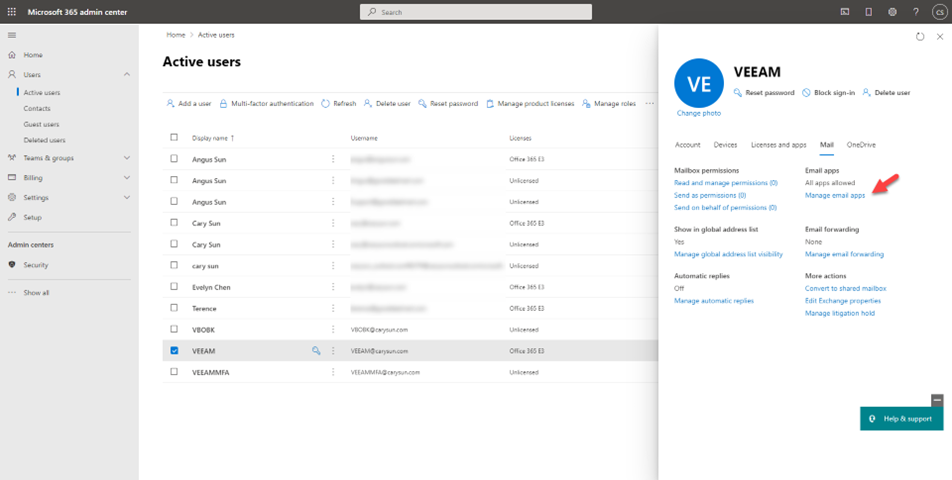Open the CS account avatar

tap(939, 12)
